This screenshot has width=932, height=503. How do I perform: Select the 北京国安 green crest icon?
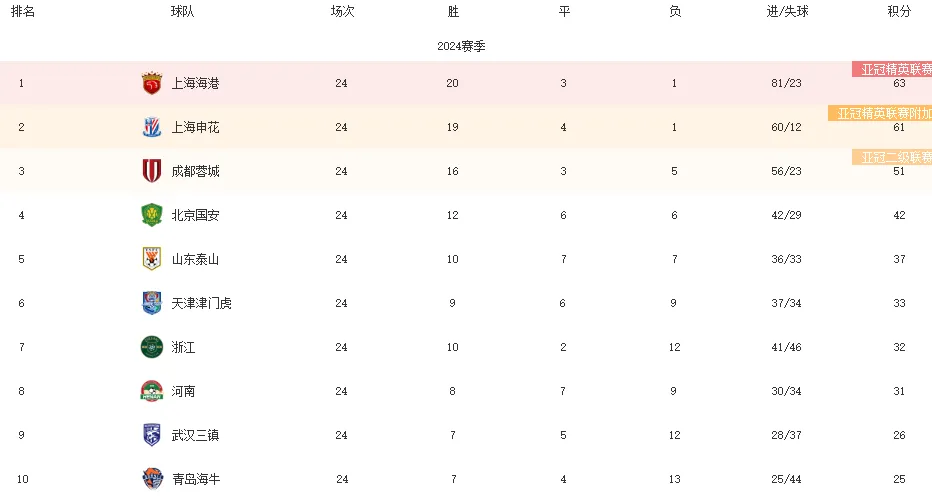[x=152, y=215]
